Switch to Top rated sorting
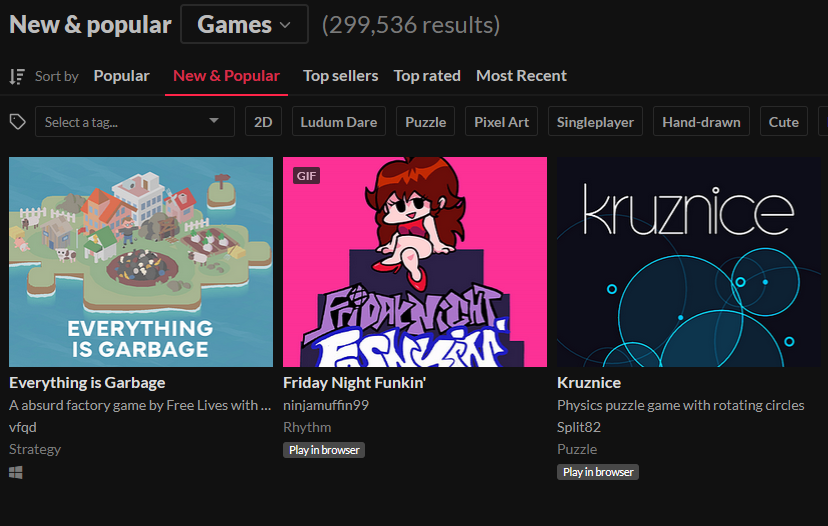828x526 pixels. pyautogui.click(x=427, y=76)
